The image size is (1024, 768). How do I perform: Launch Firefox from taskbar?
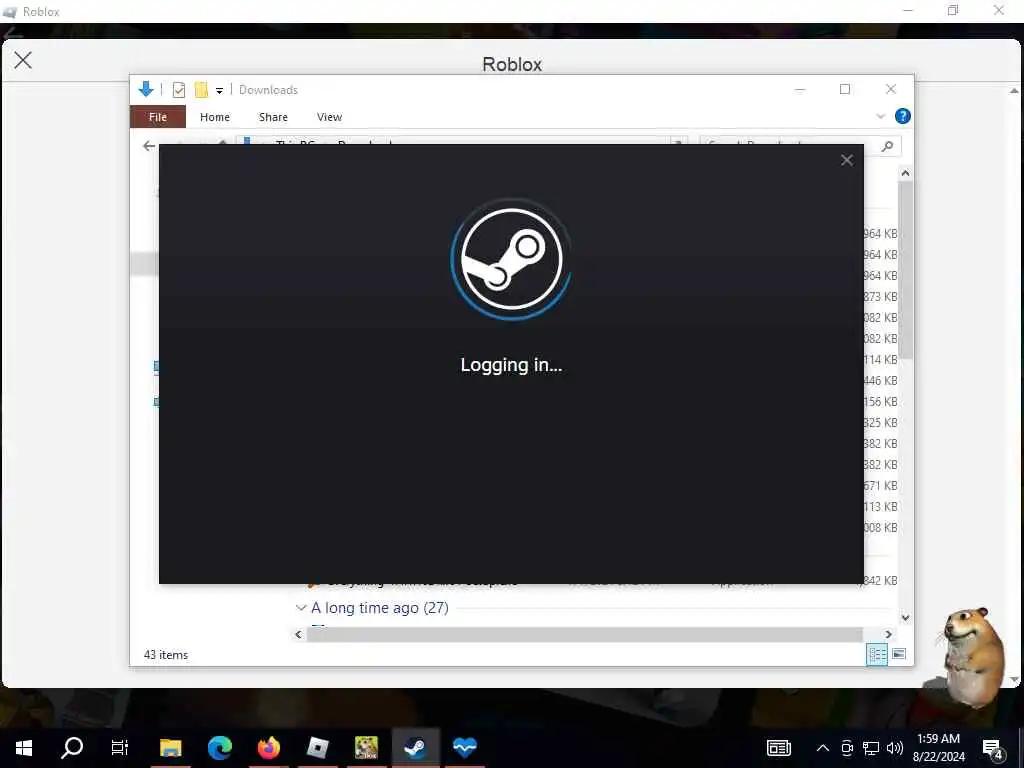coord(268,747)
